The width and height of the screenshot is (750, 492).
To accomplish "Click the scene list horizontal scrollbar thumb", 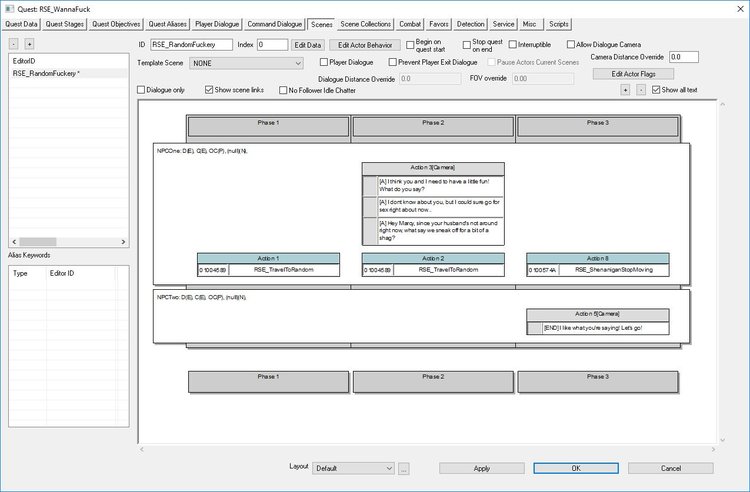I will pyautogui.click(x=38, y=242).
